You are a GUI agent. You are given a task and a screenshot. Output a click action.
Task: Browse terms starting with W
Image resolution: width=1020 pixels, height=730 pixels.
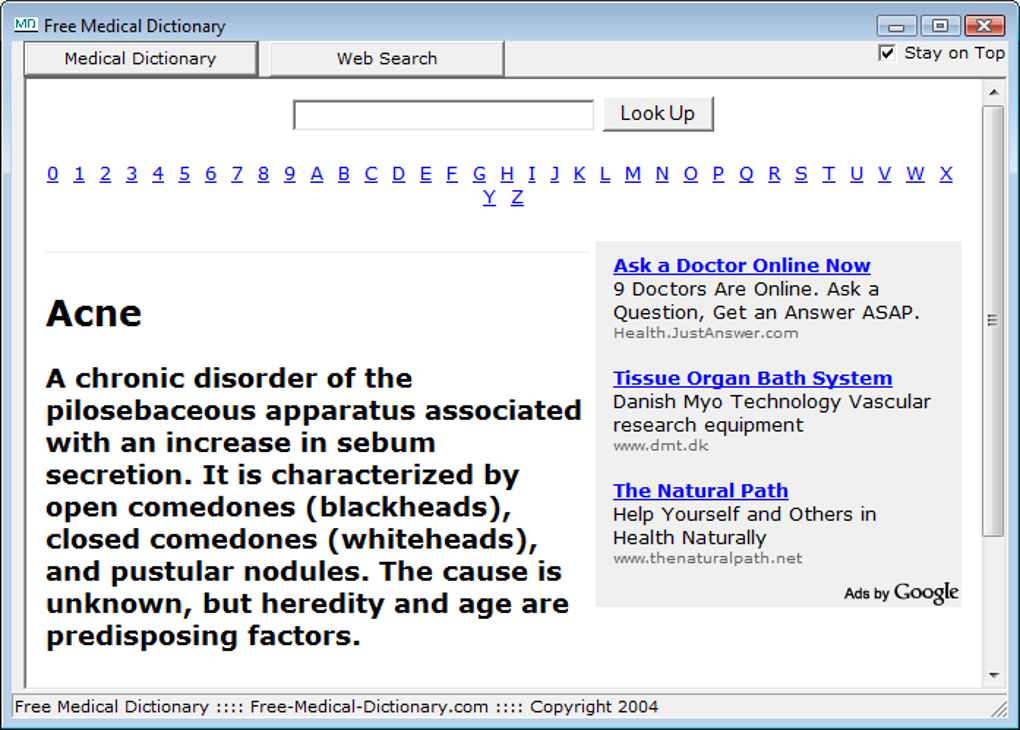915,174
